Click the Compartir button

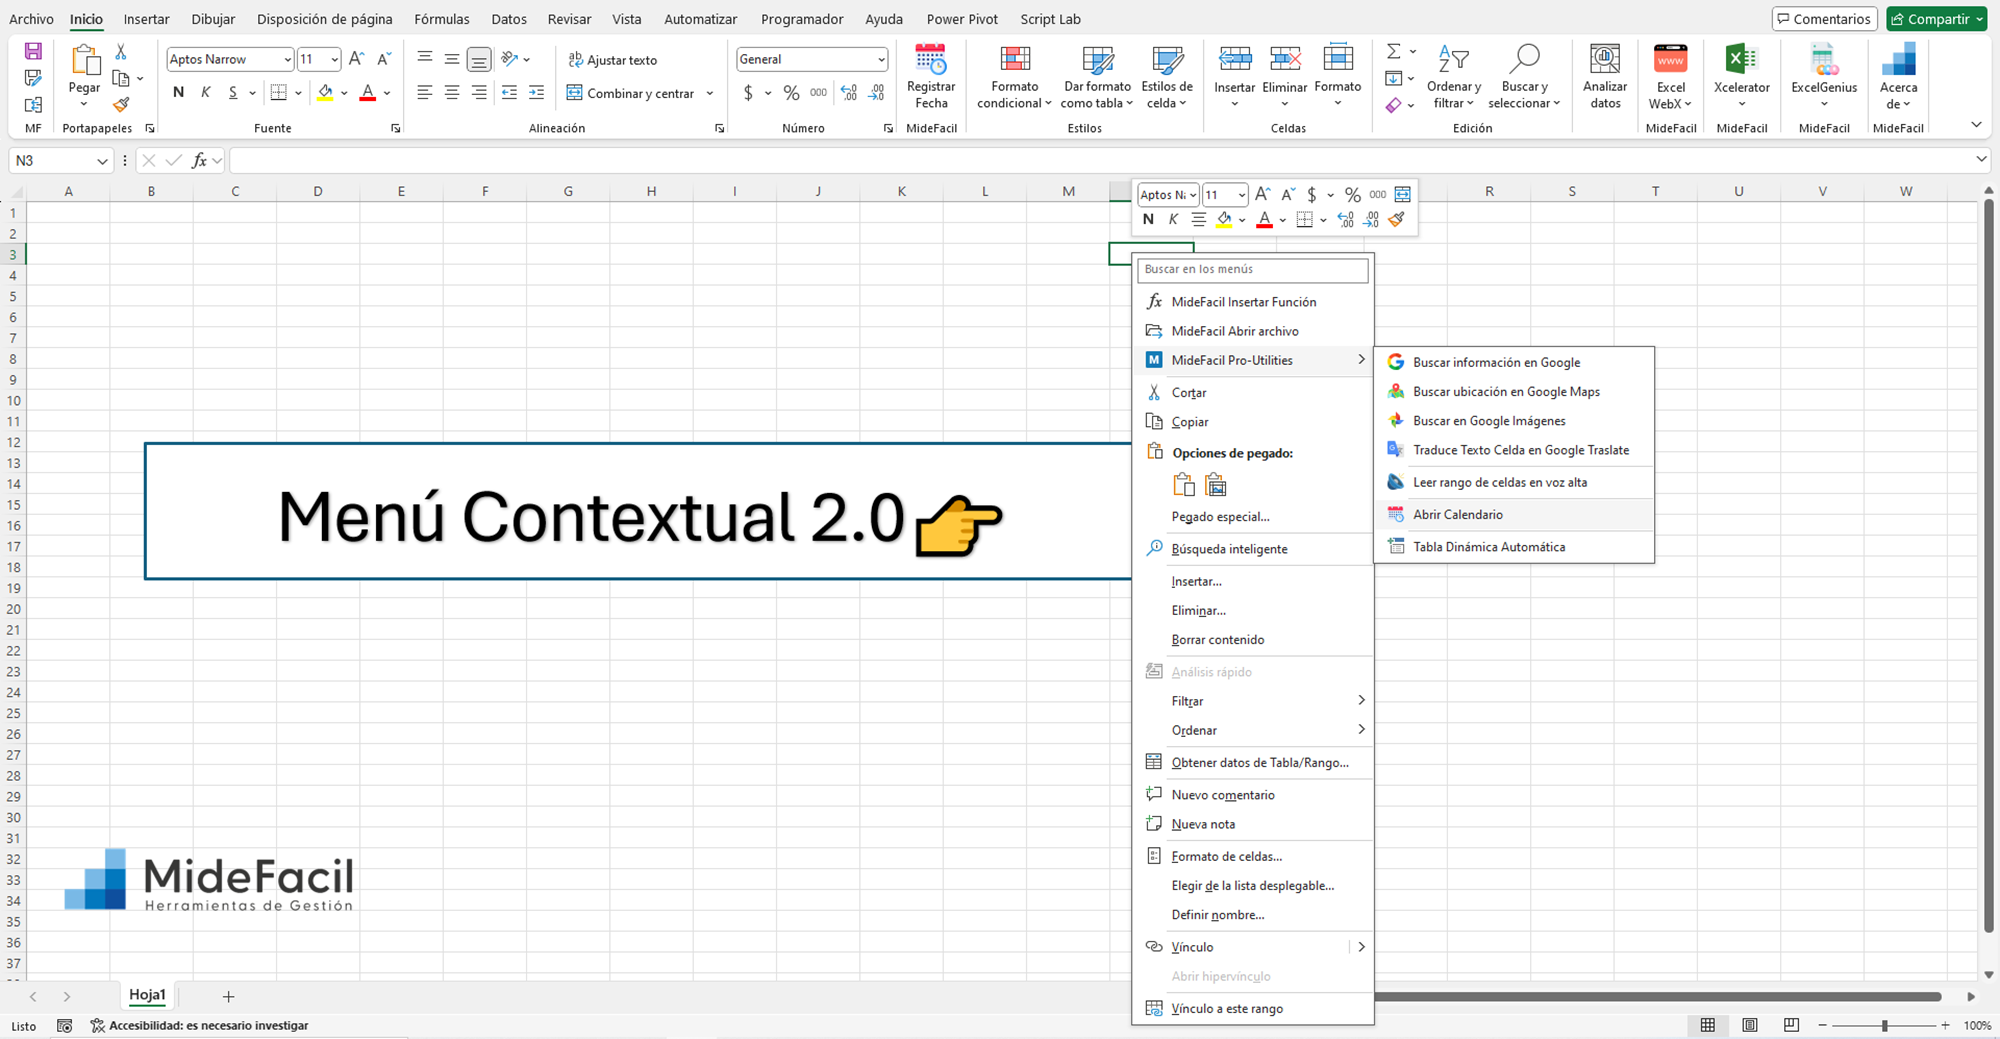tap(1936, 19)
